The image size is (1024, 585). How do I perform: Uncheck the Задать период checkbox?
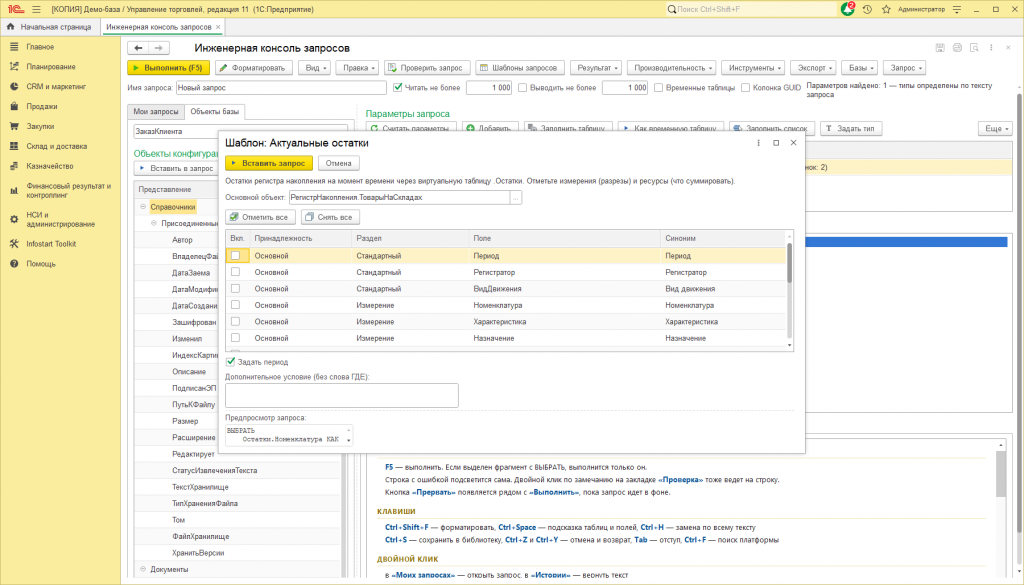click(x=231, y=362)
